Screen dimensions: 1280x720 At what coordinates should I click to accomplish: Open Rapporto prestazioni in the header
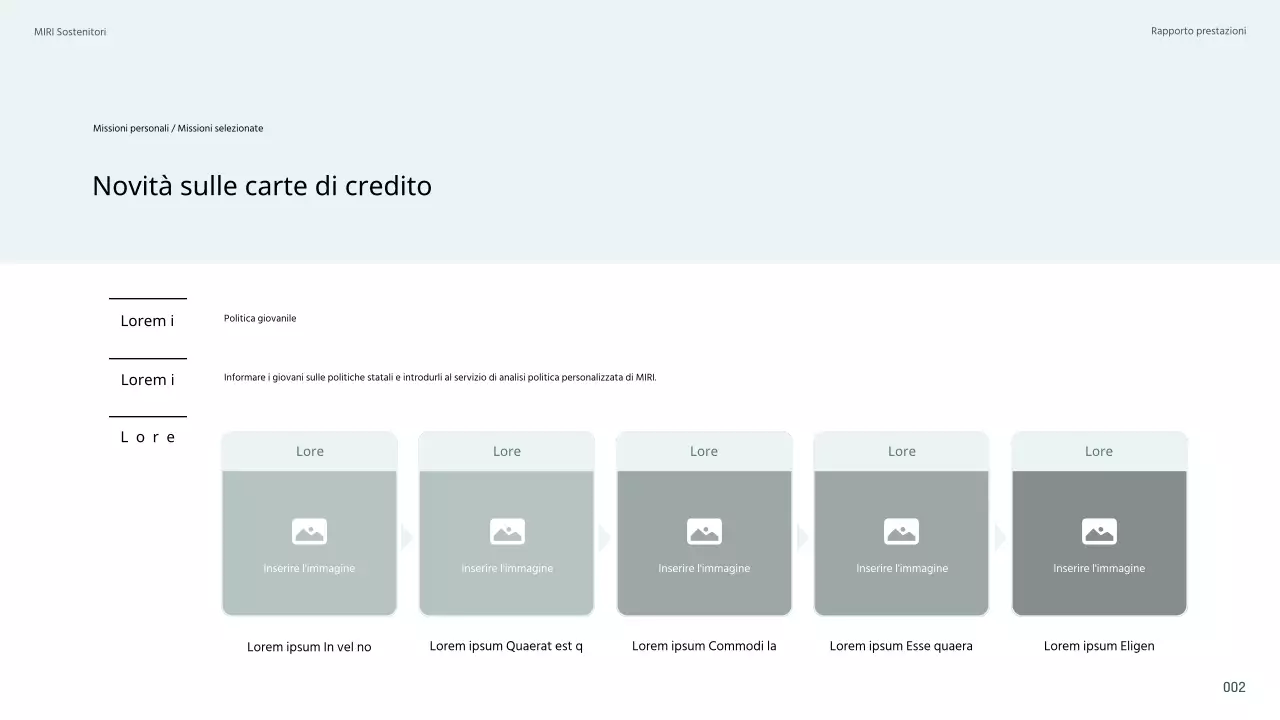tap(1198, 31)
